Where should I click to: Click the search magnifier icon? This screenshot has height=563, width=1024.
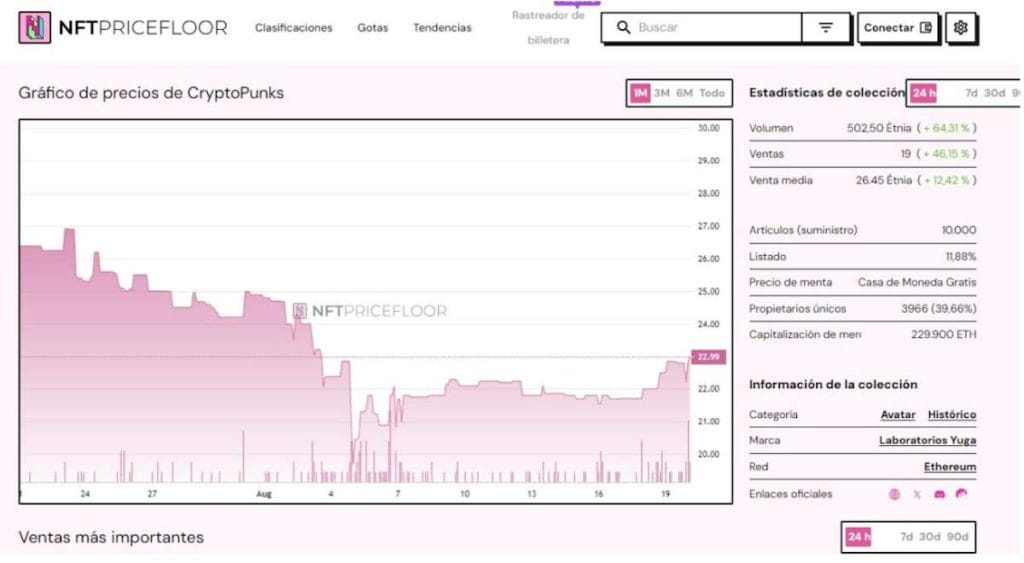coord(624,27)
